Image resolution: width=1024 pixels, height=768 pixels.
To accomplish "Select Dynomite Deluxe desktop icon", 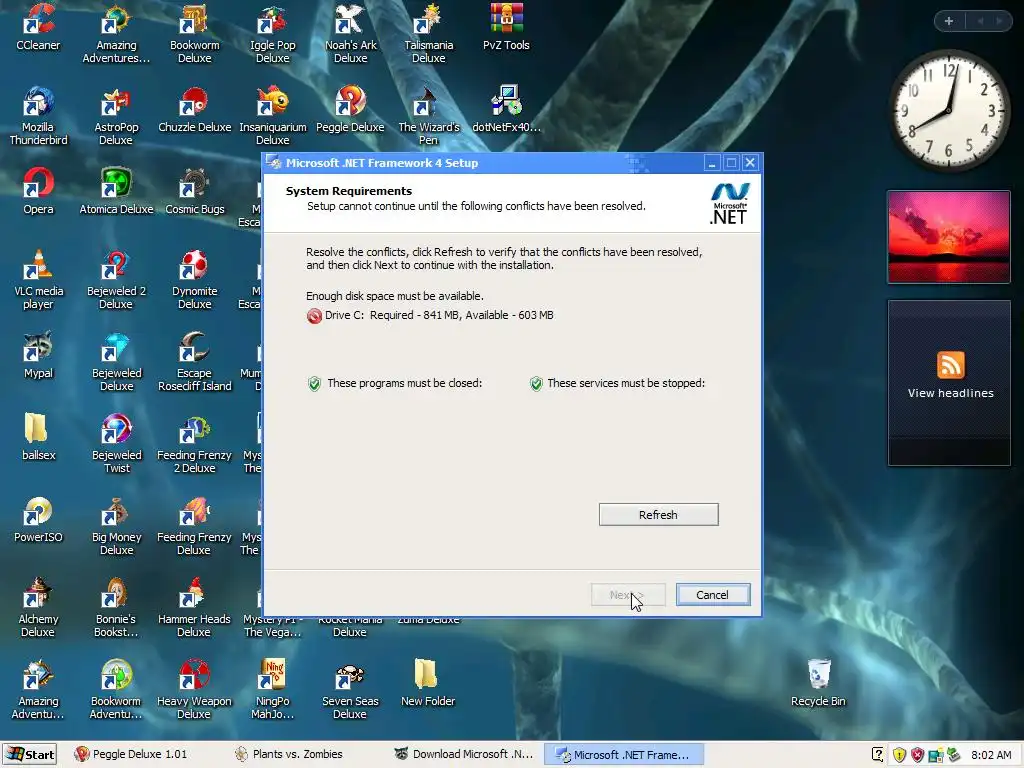I will [x=195, y=280].
